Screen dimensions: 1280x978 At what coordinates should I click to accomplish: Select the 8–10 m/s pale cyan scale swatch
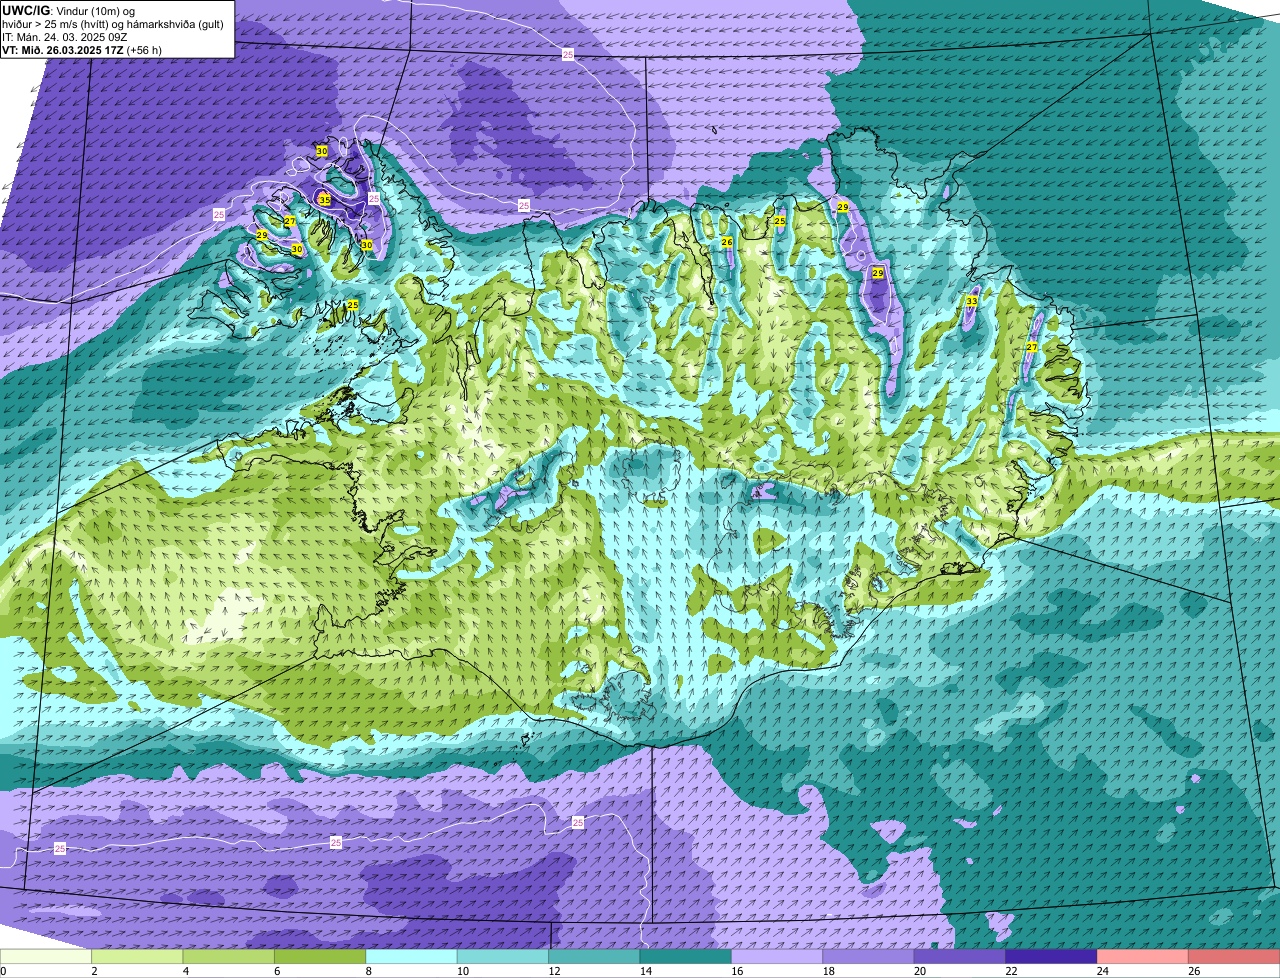click(411, 957)
